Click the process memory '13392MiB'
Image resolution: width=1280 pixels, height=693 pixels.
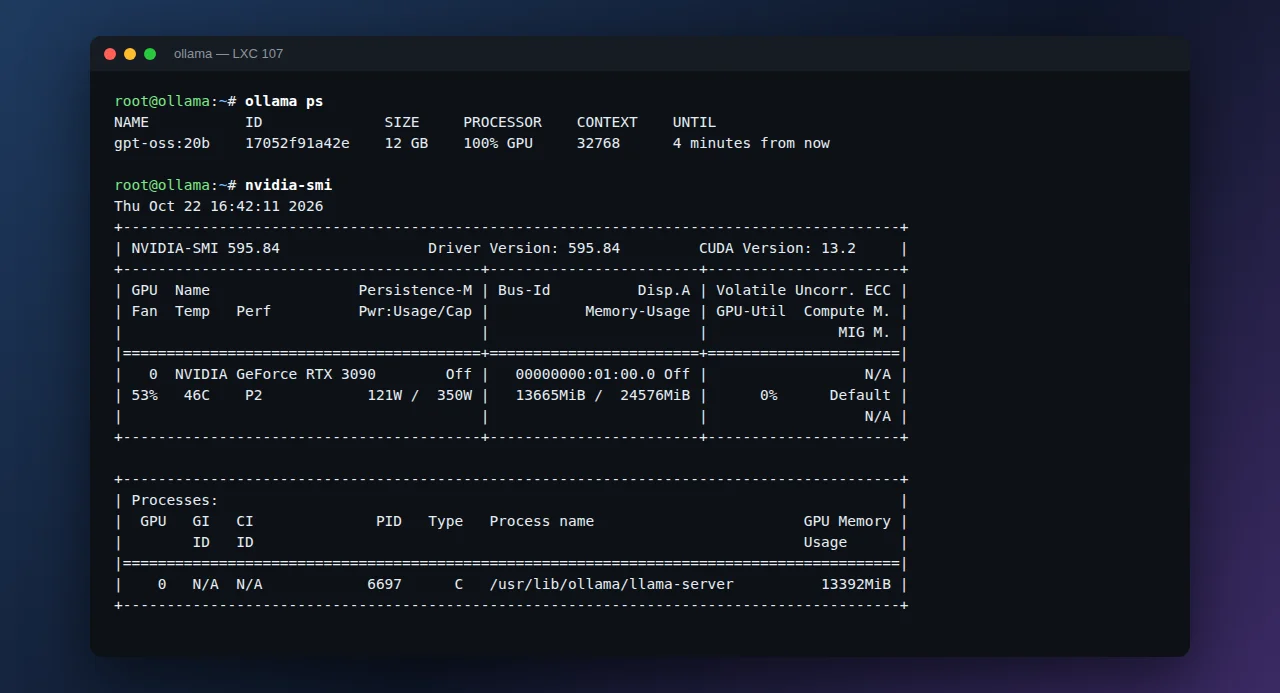click(x=857, y=584)
